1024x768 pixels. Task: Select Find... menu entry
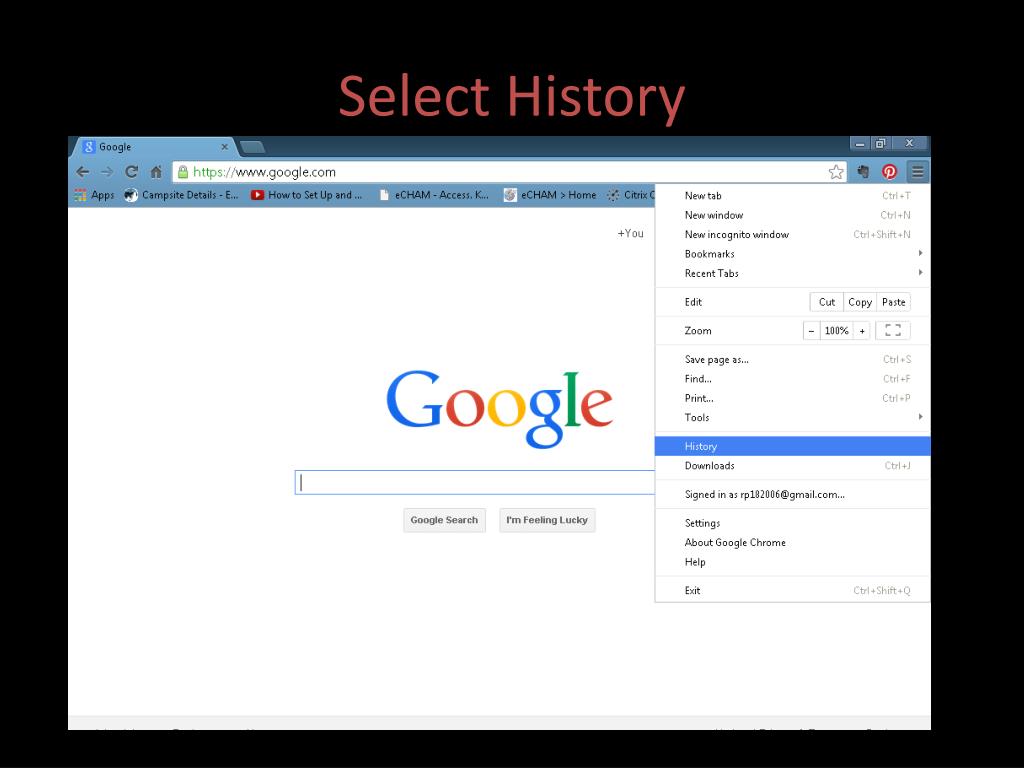click(793, 379)
